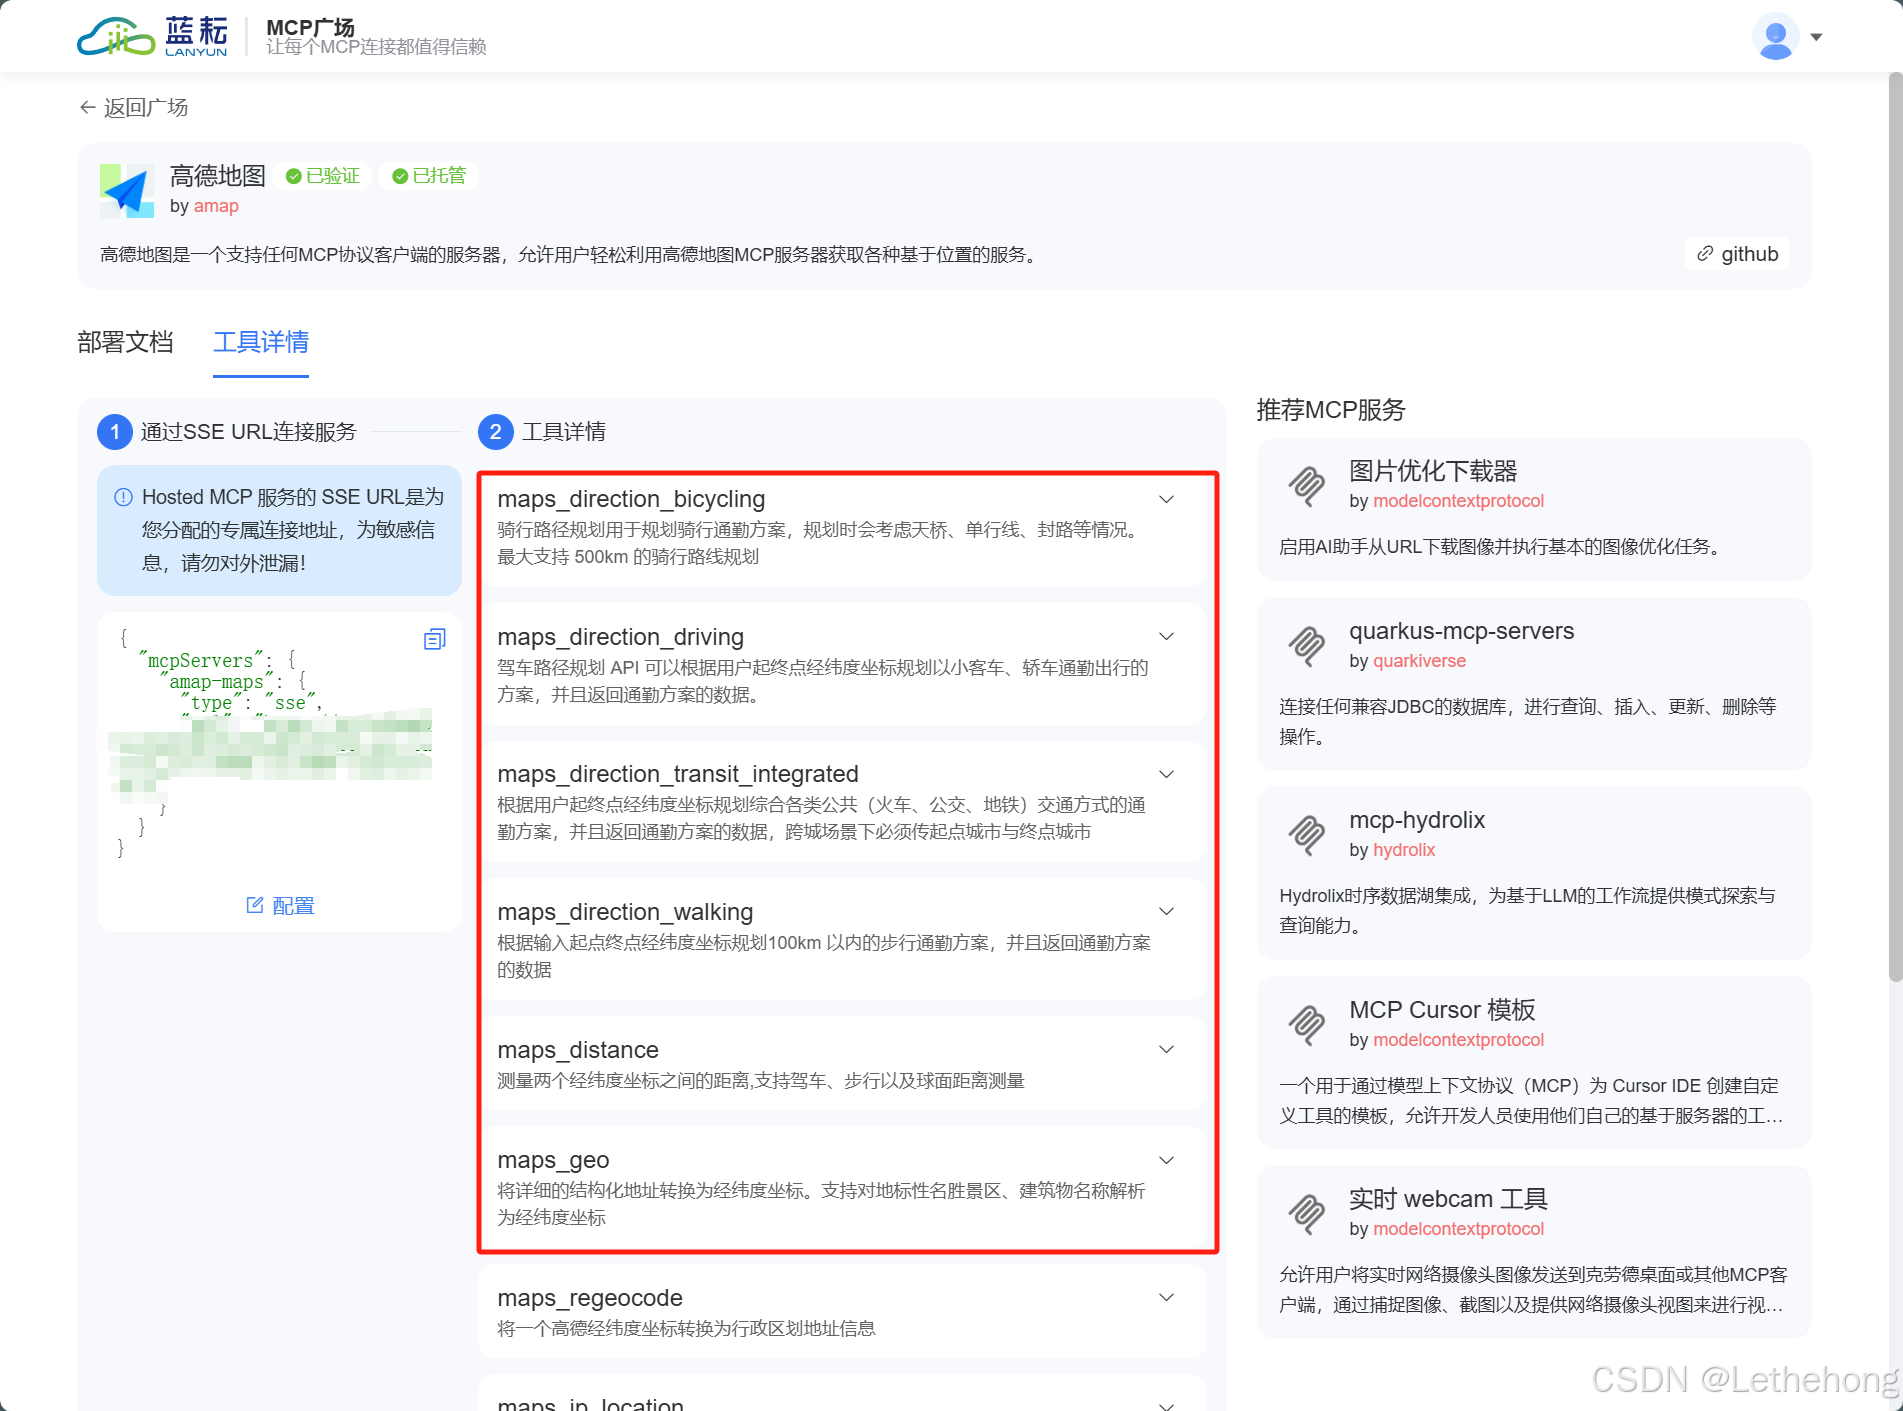Viewport: 1903px width, 1411px height.
Task: Click the page vertical scrollbar
Action: (1895, 528)
